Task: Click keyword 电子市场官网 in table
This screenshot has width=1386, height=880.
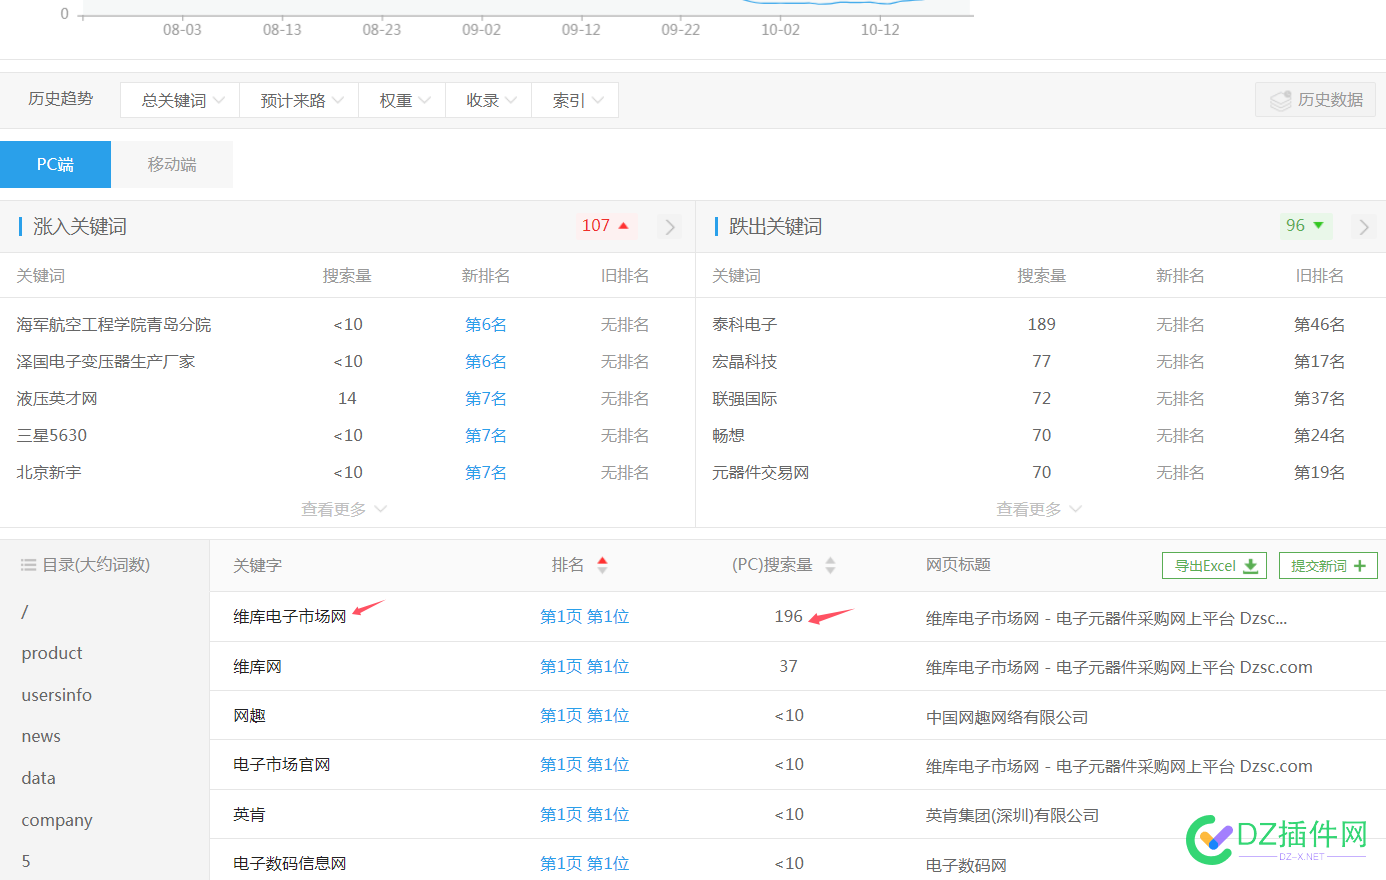Action: pos(281,765)
